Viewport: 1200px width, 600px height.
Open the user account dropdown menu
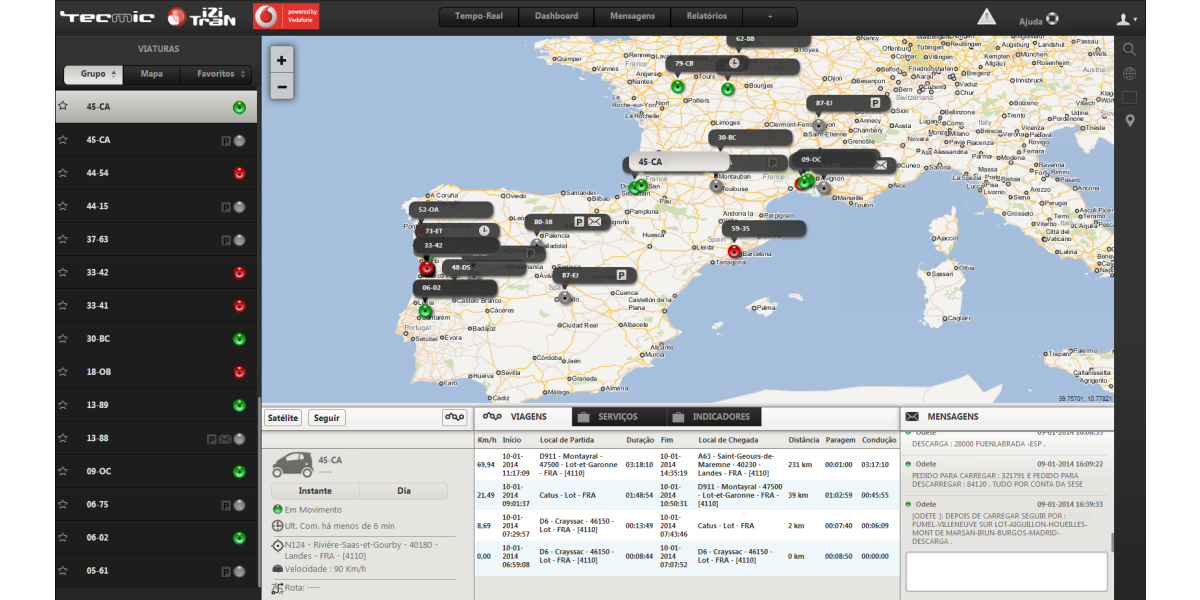[x=1127, y=19]
